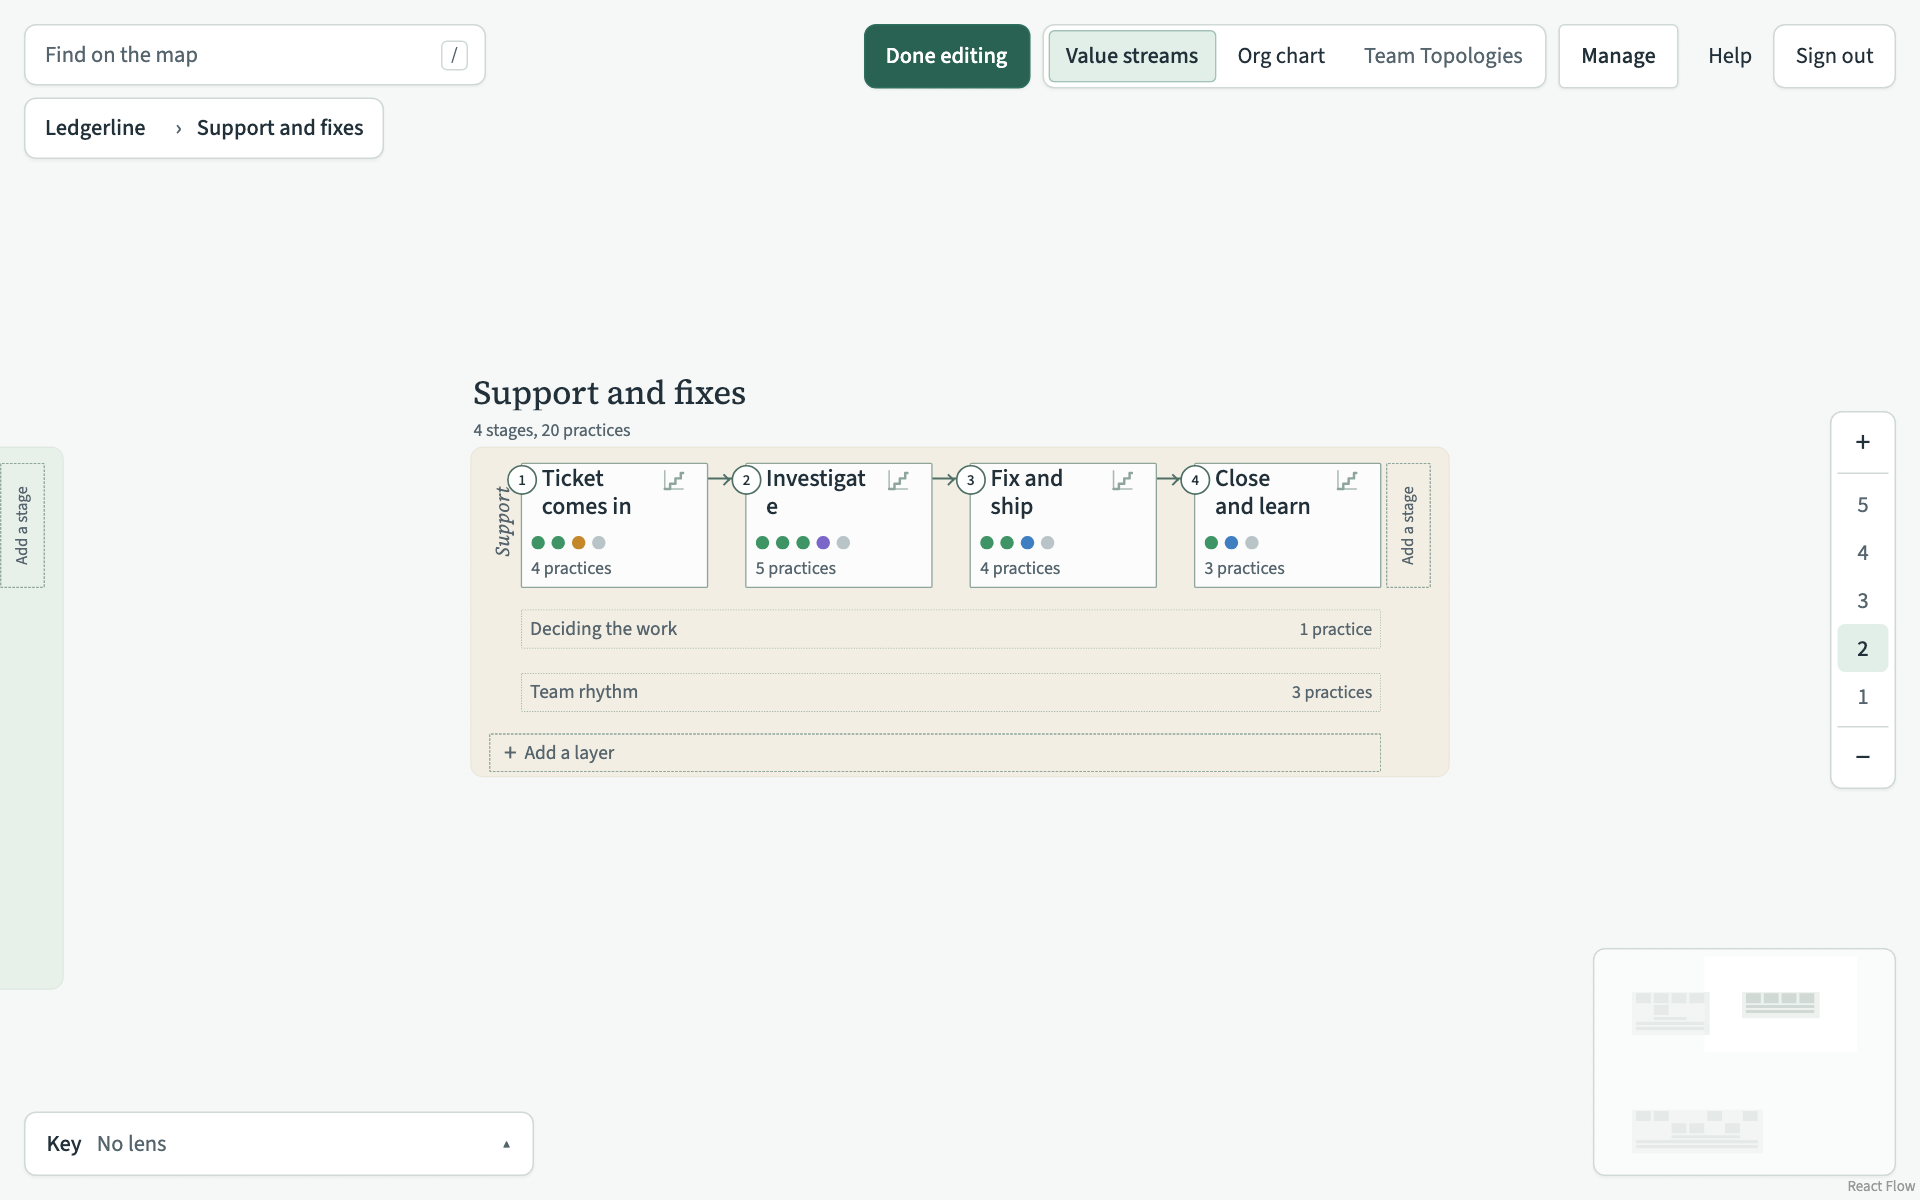Click stage number 4 badge on Close and learn
The image size is (1920, 1200).
[1195, 480]
